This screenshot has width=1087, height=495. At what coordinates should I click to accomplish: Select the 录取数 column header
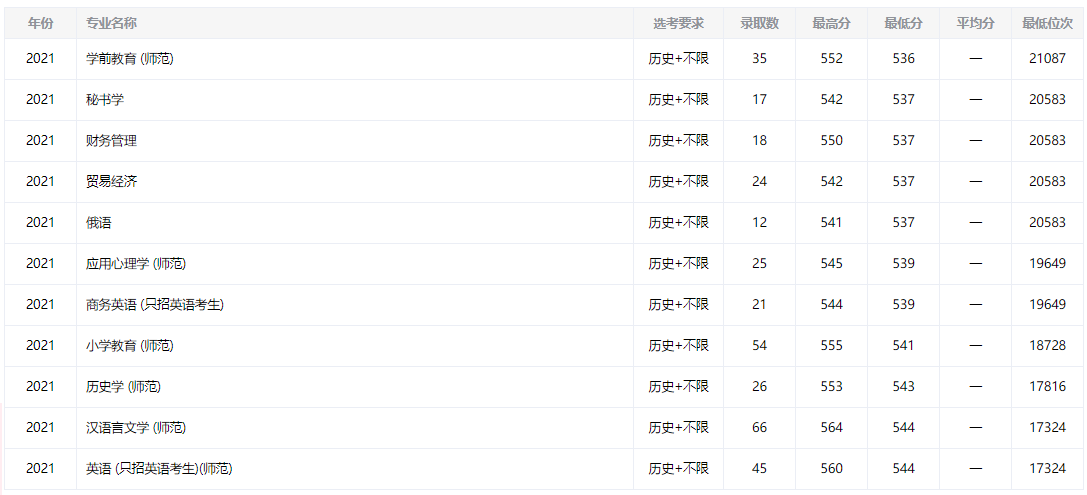point(759,23)
